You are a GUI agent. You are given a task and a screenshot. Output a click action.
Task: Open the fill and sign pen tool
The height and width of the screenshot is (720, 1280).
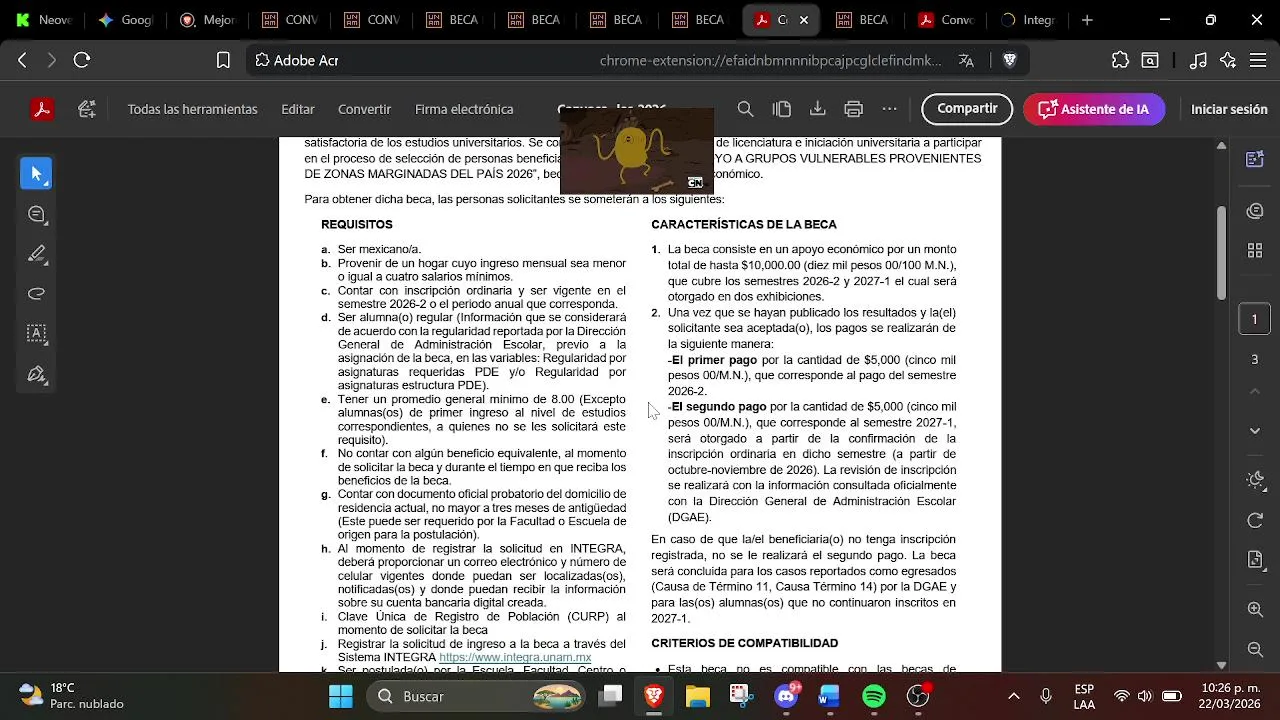[x=37, y=375]
